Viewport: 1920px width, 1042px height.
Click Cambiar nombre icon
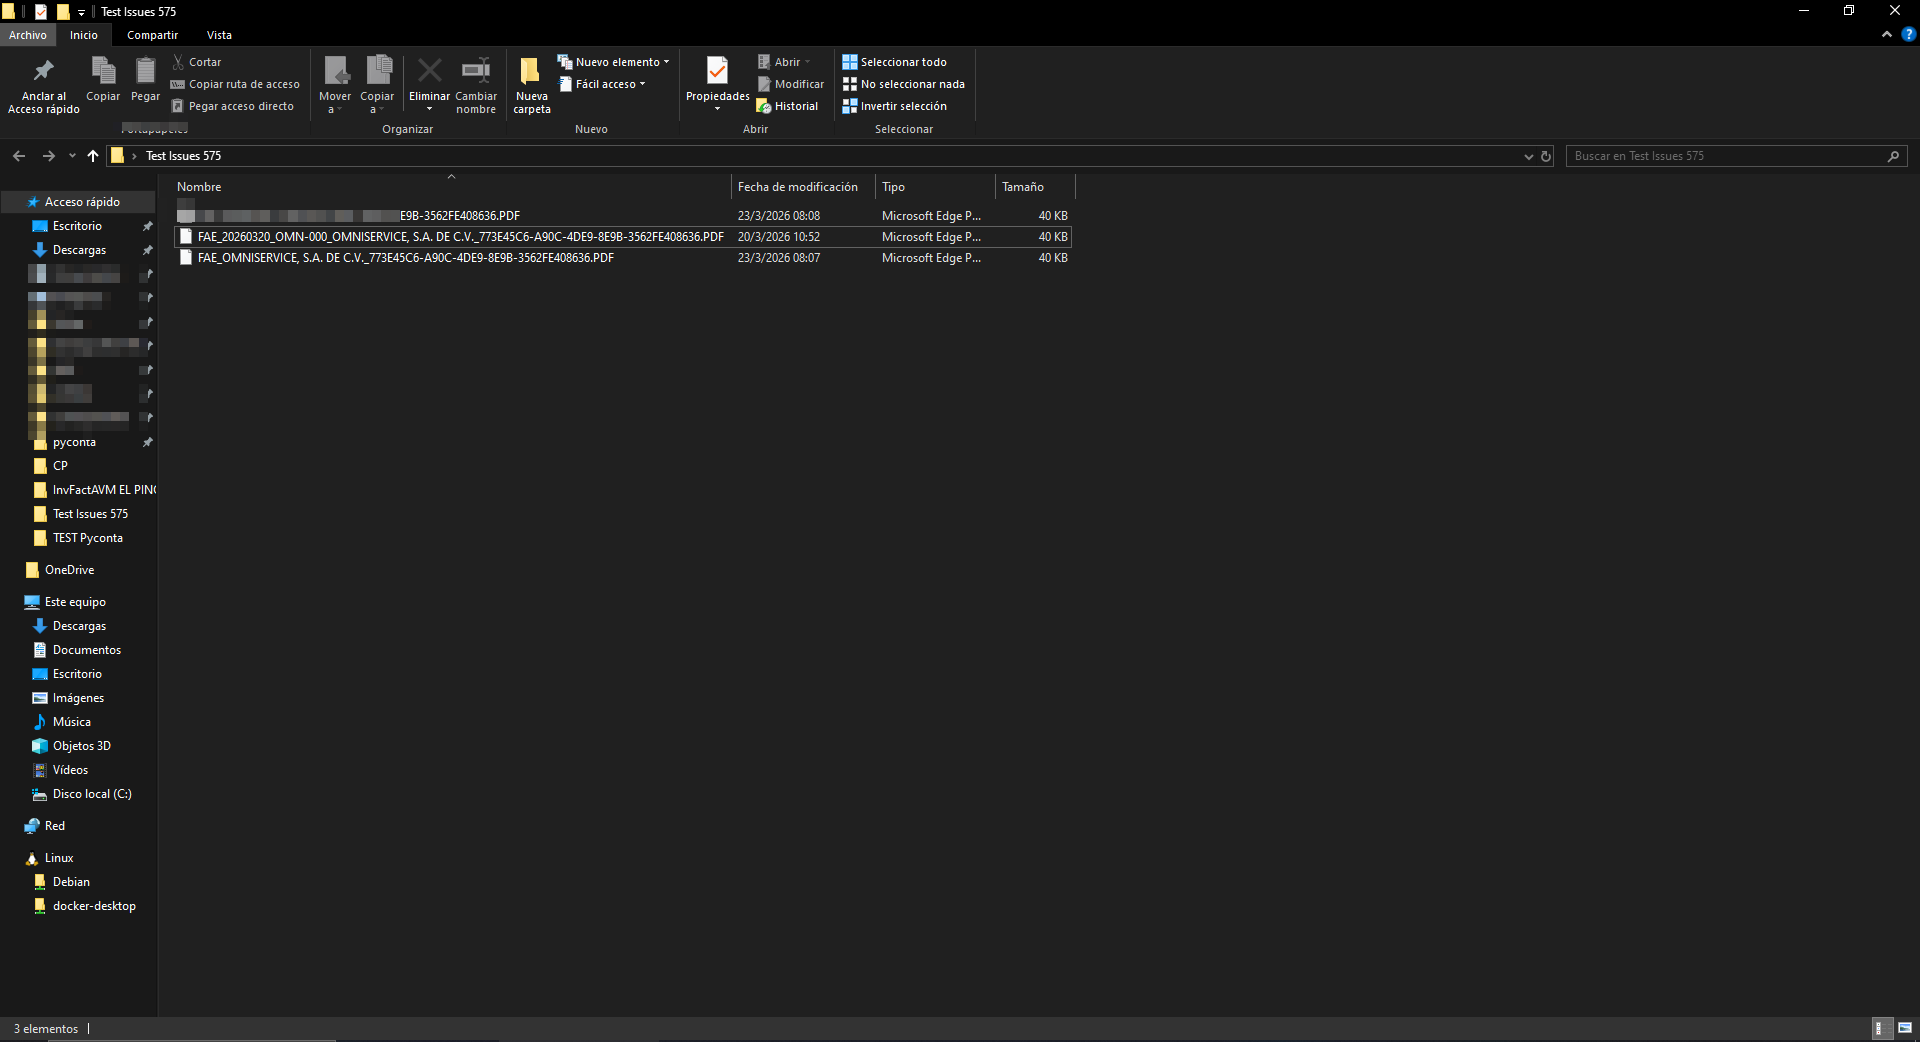tap(476, 70)
